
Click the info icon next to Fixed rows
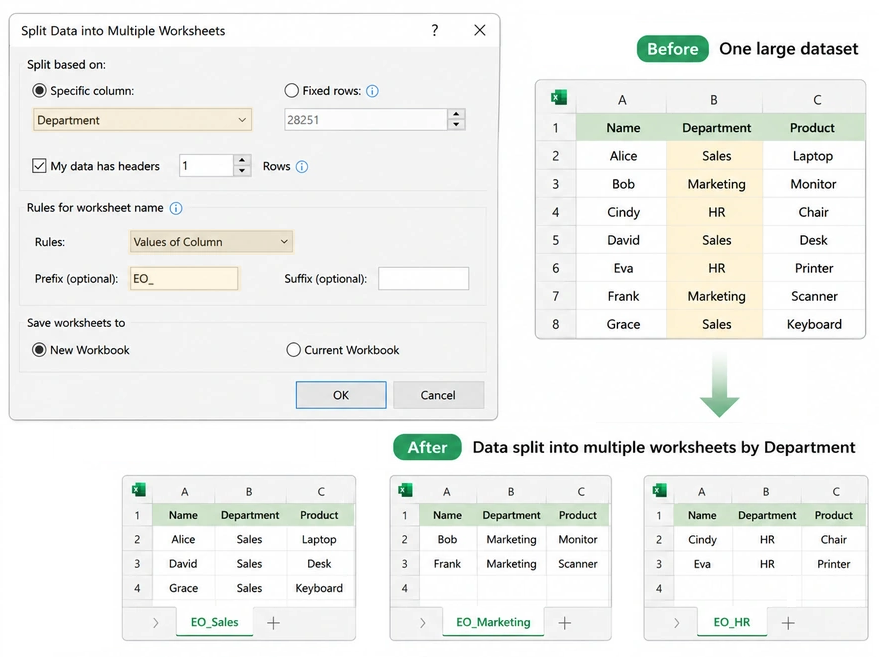coord(372,91)
